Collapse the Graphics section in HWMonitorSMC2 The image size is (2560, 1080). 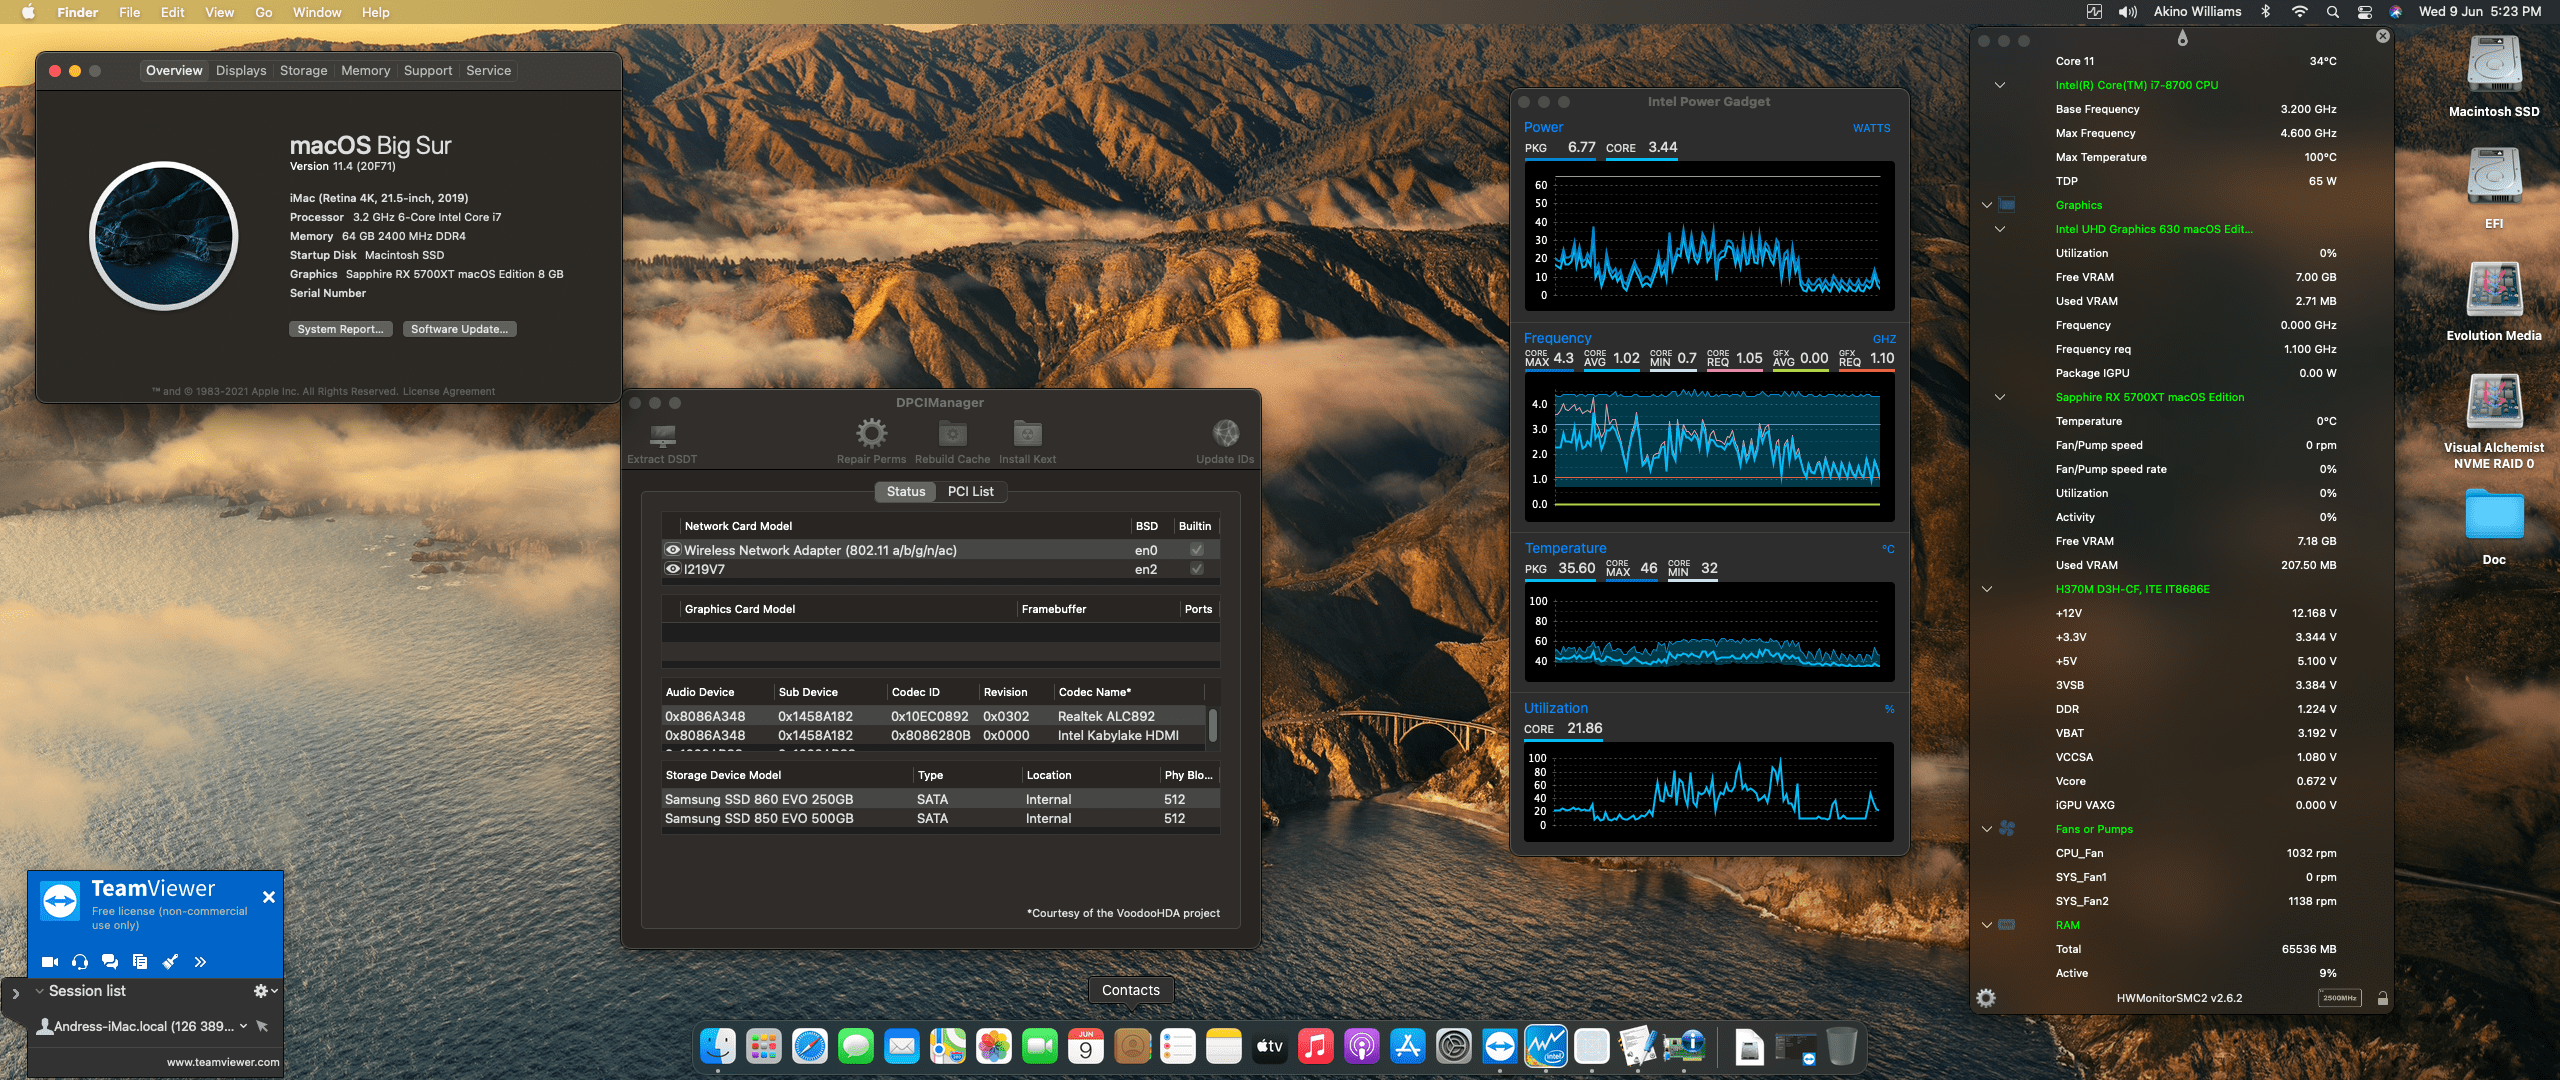pos(1987,205)
